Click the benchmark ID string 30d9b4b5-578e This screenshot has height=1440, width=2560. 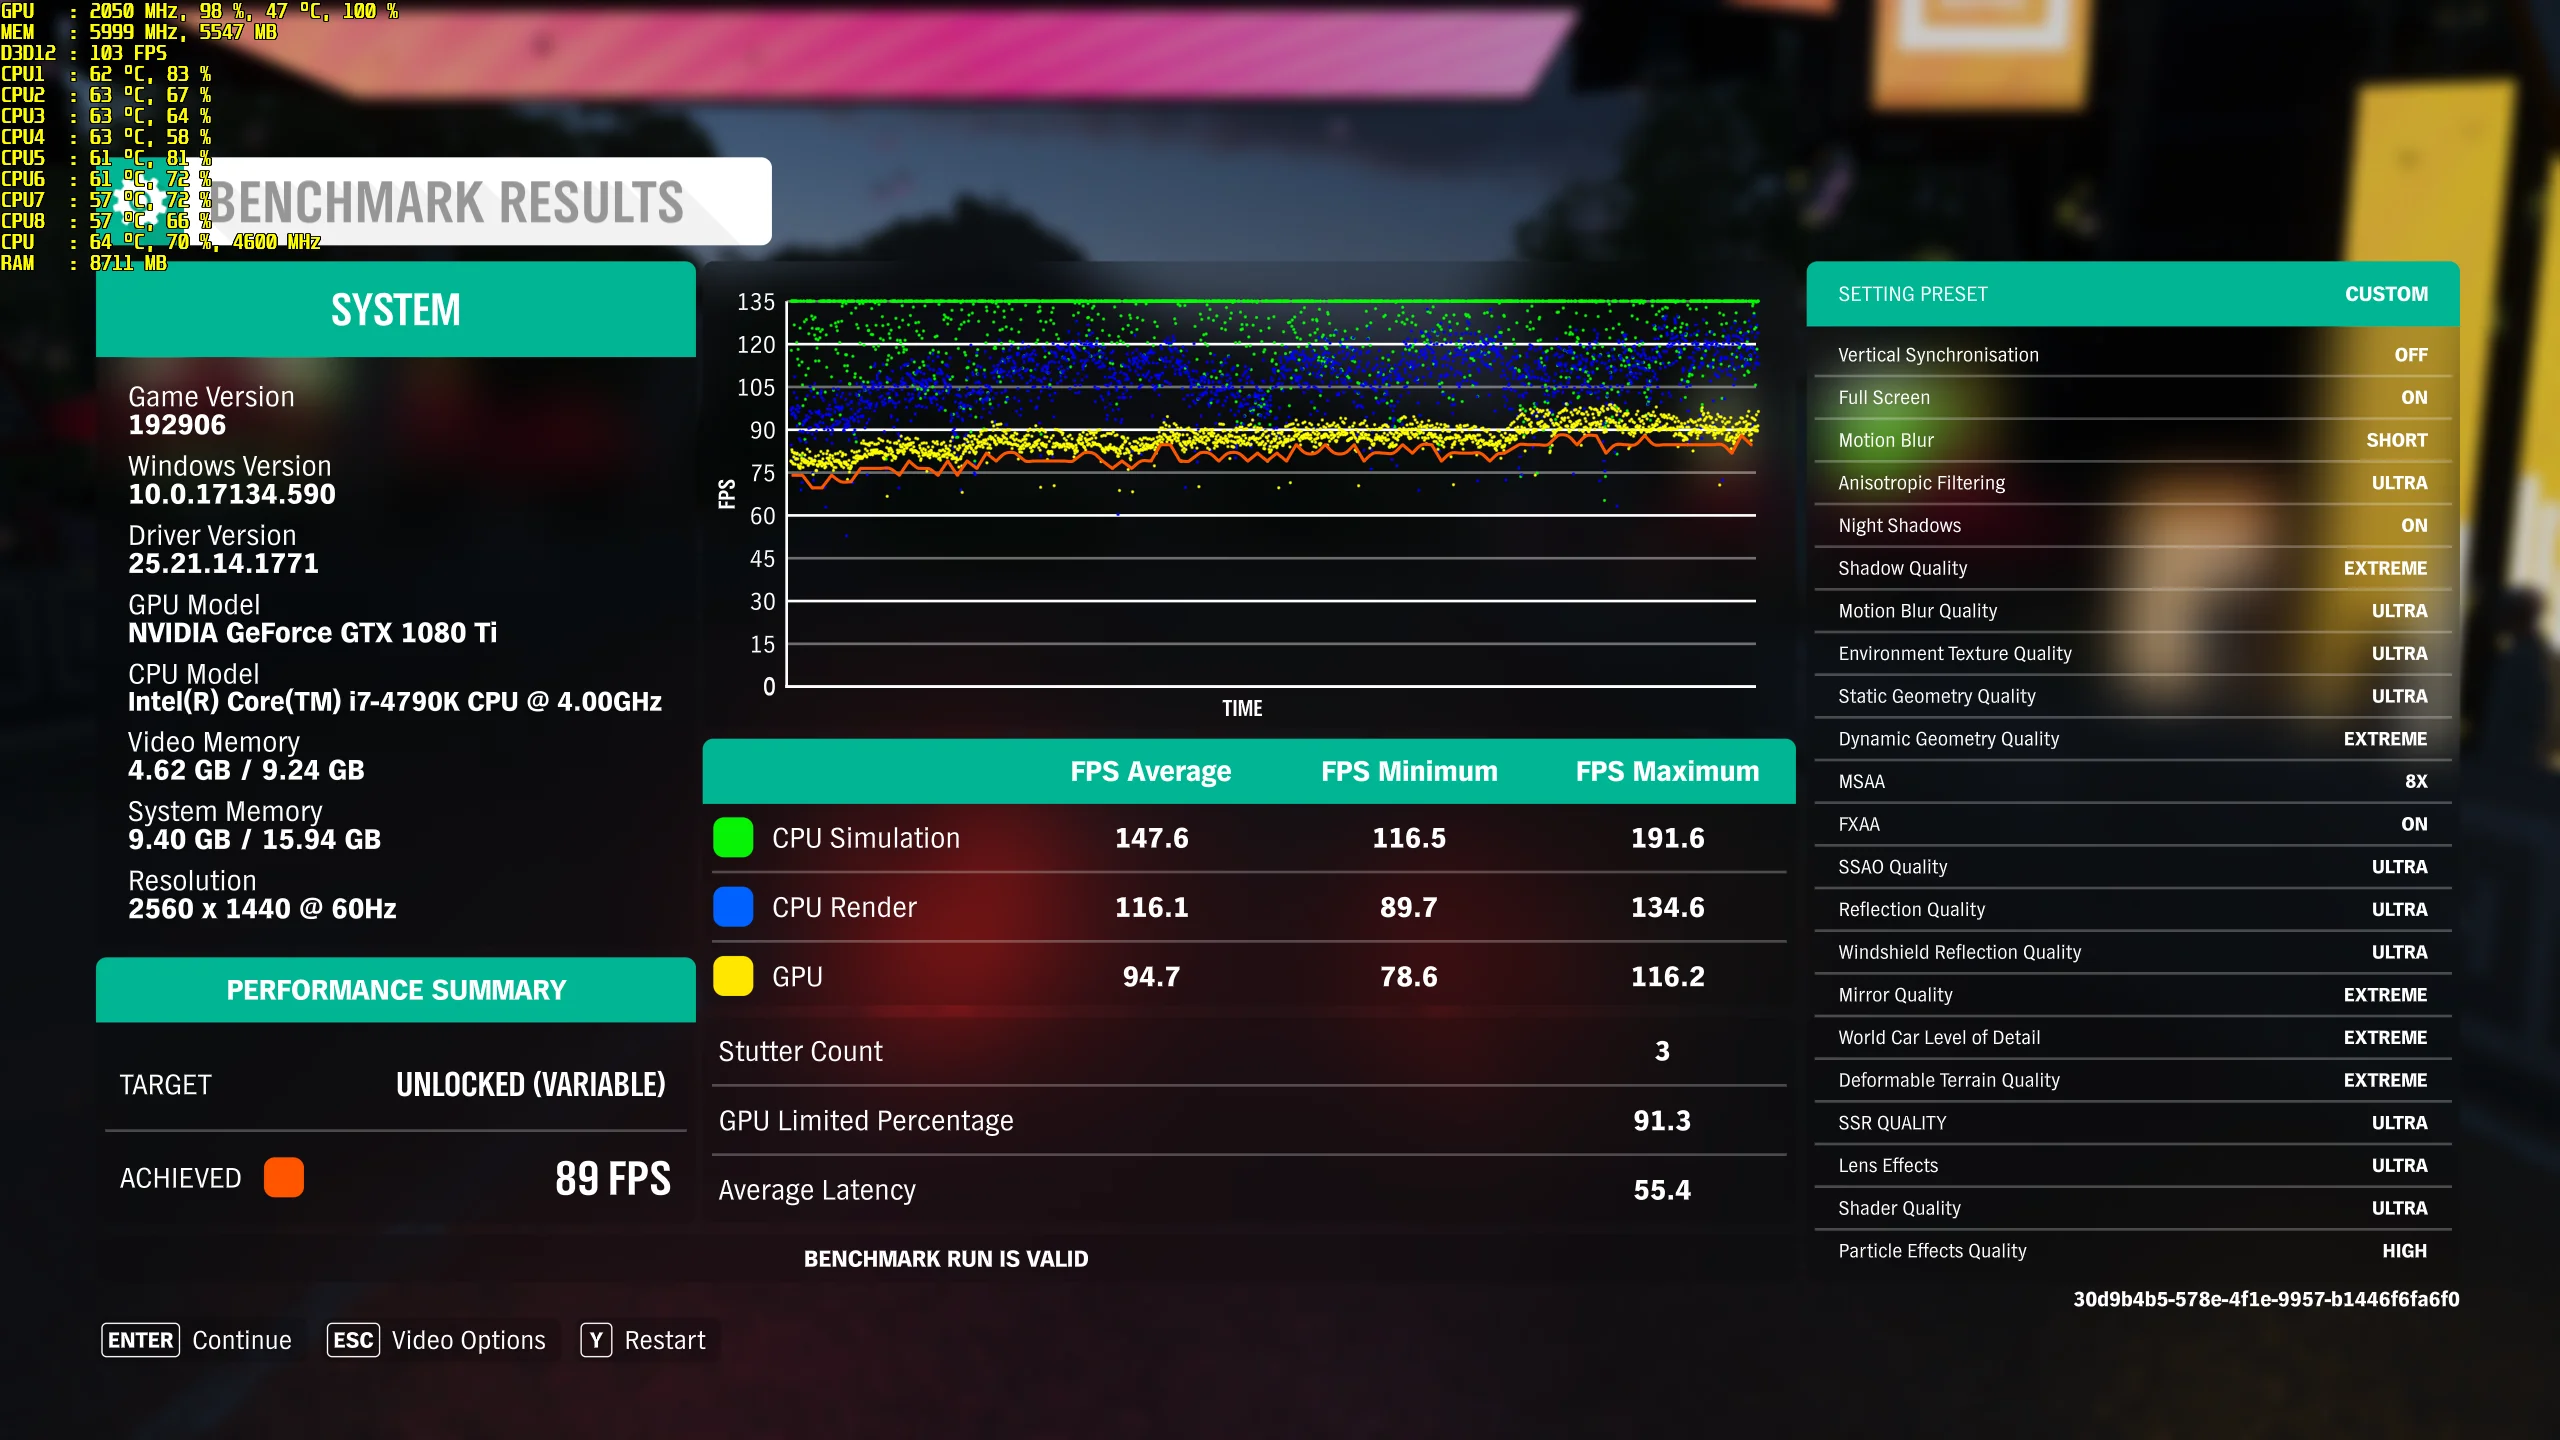coord(2266,1299)
